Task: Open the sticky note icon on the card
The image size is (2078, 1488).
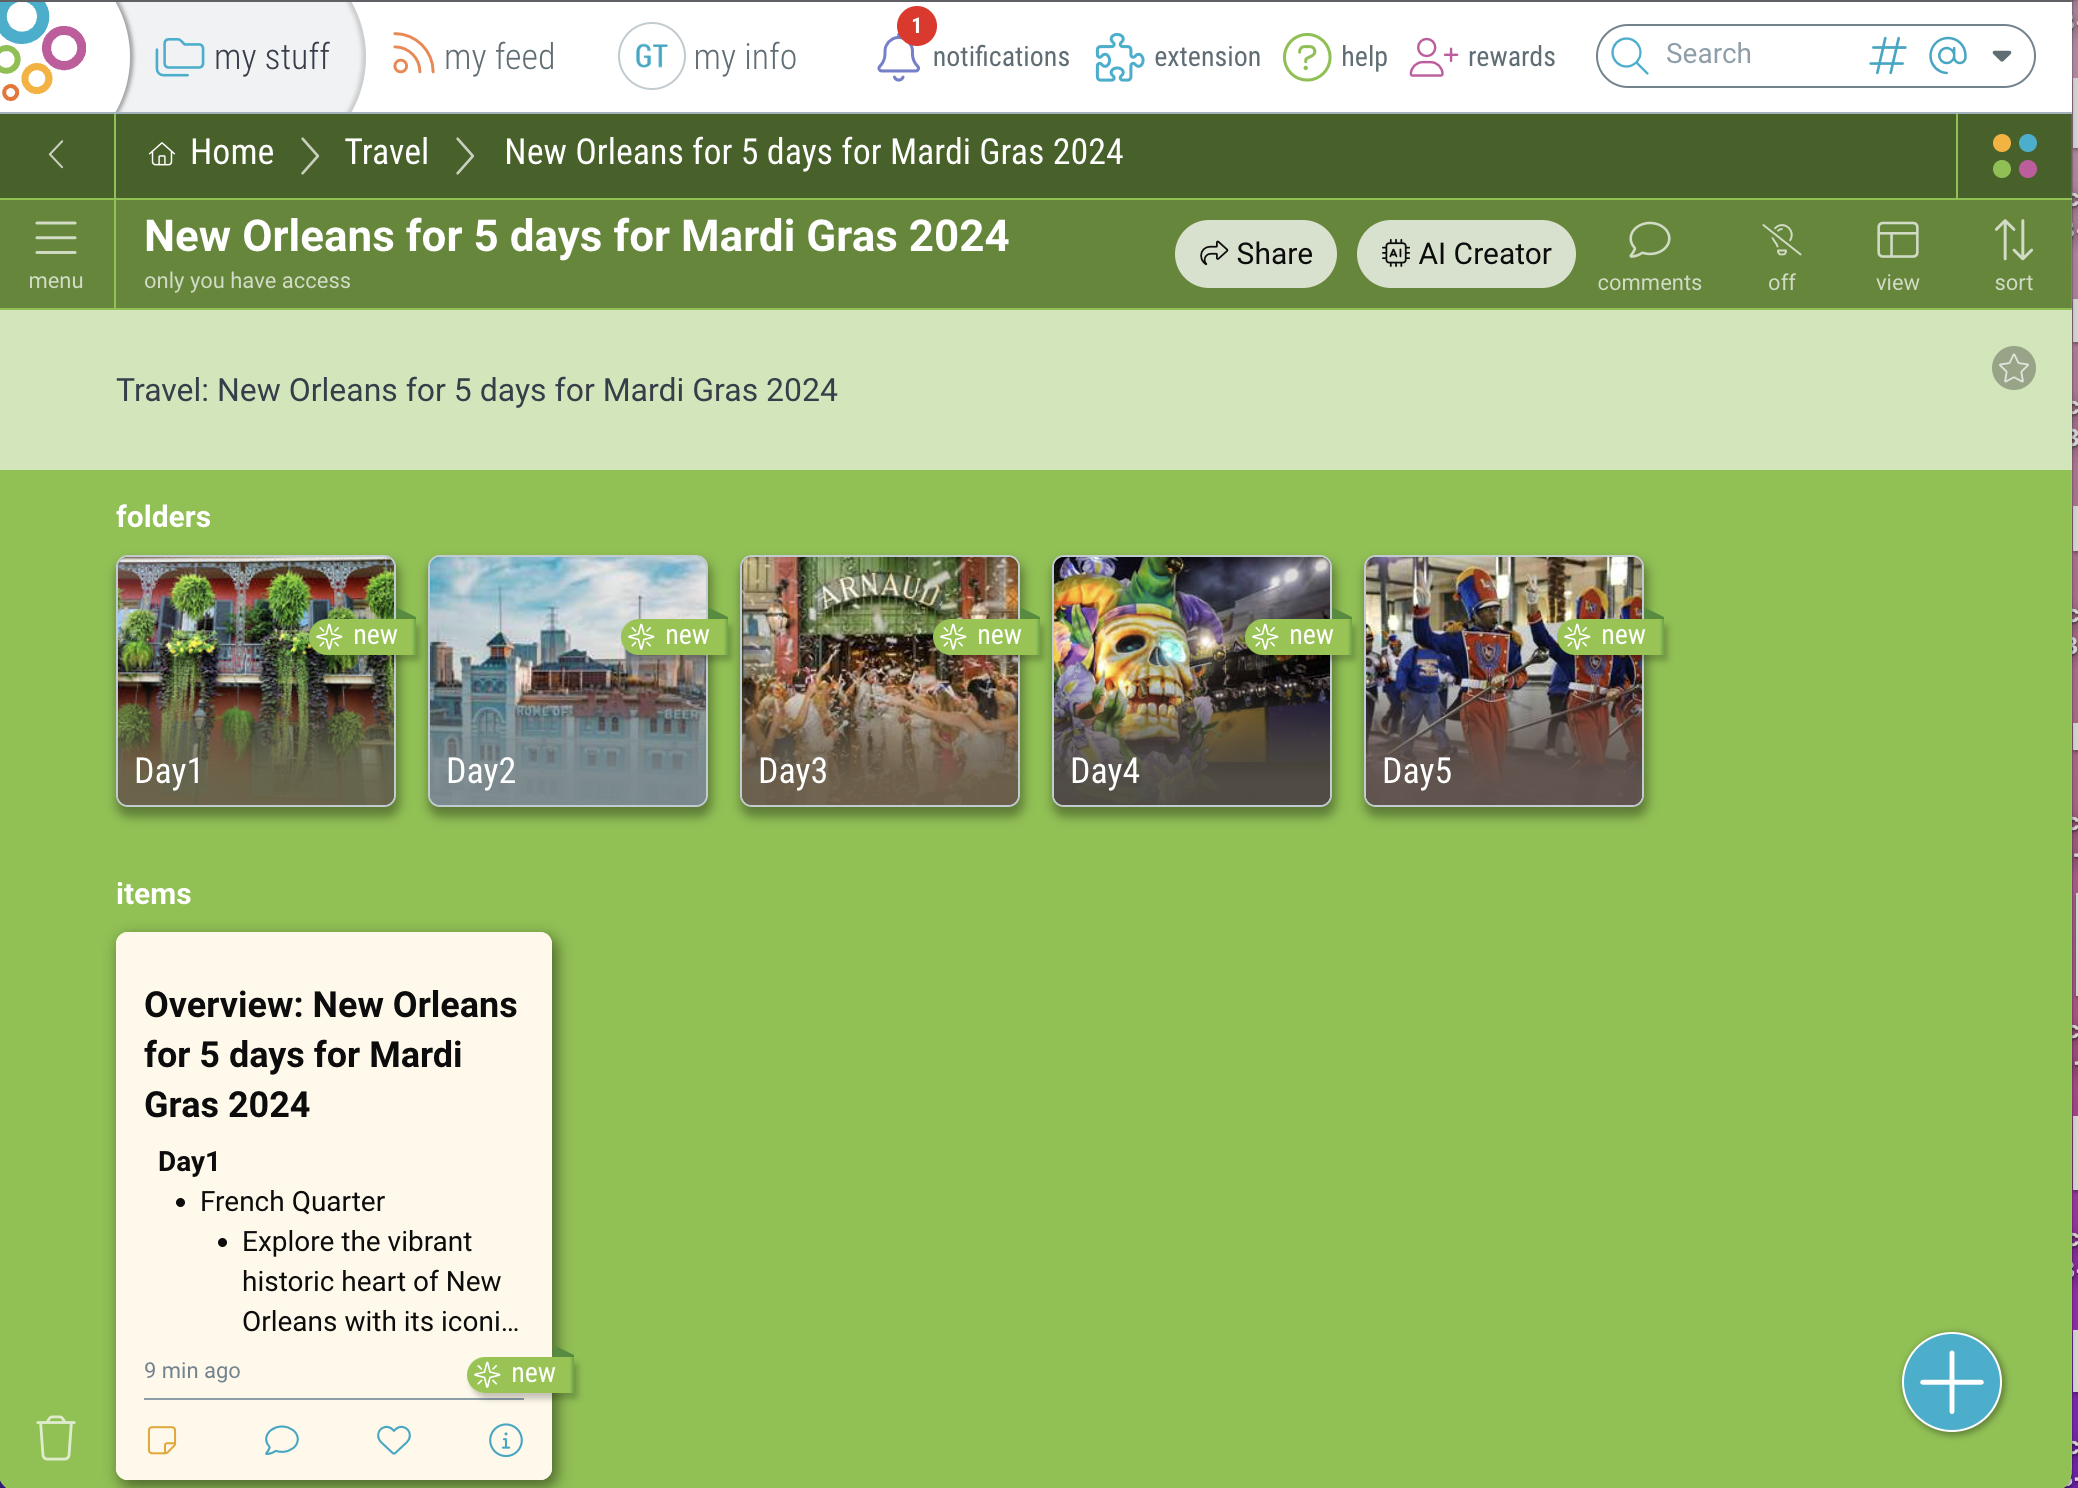Action: coord(162,1440)
